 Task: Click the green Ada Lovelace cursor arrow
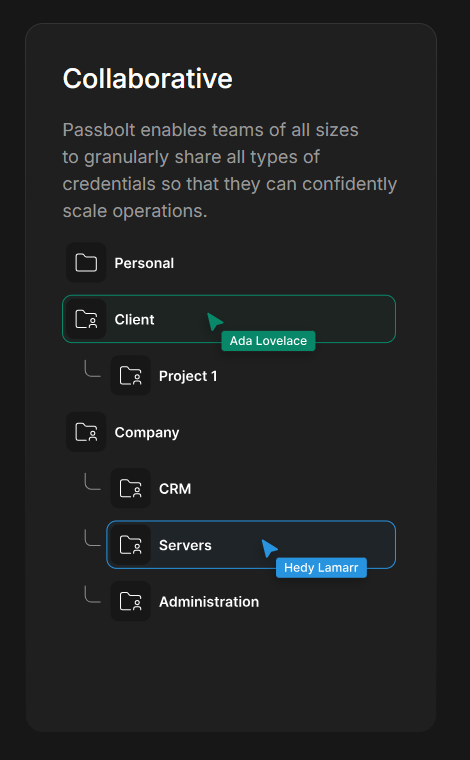point(214,321)
